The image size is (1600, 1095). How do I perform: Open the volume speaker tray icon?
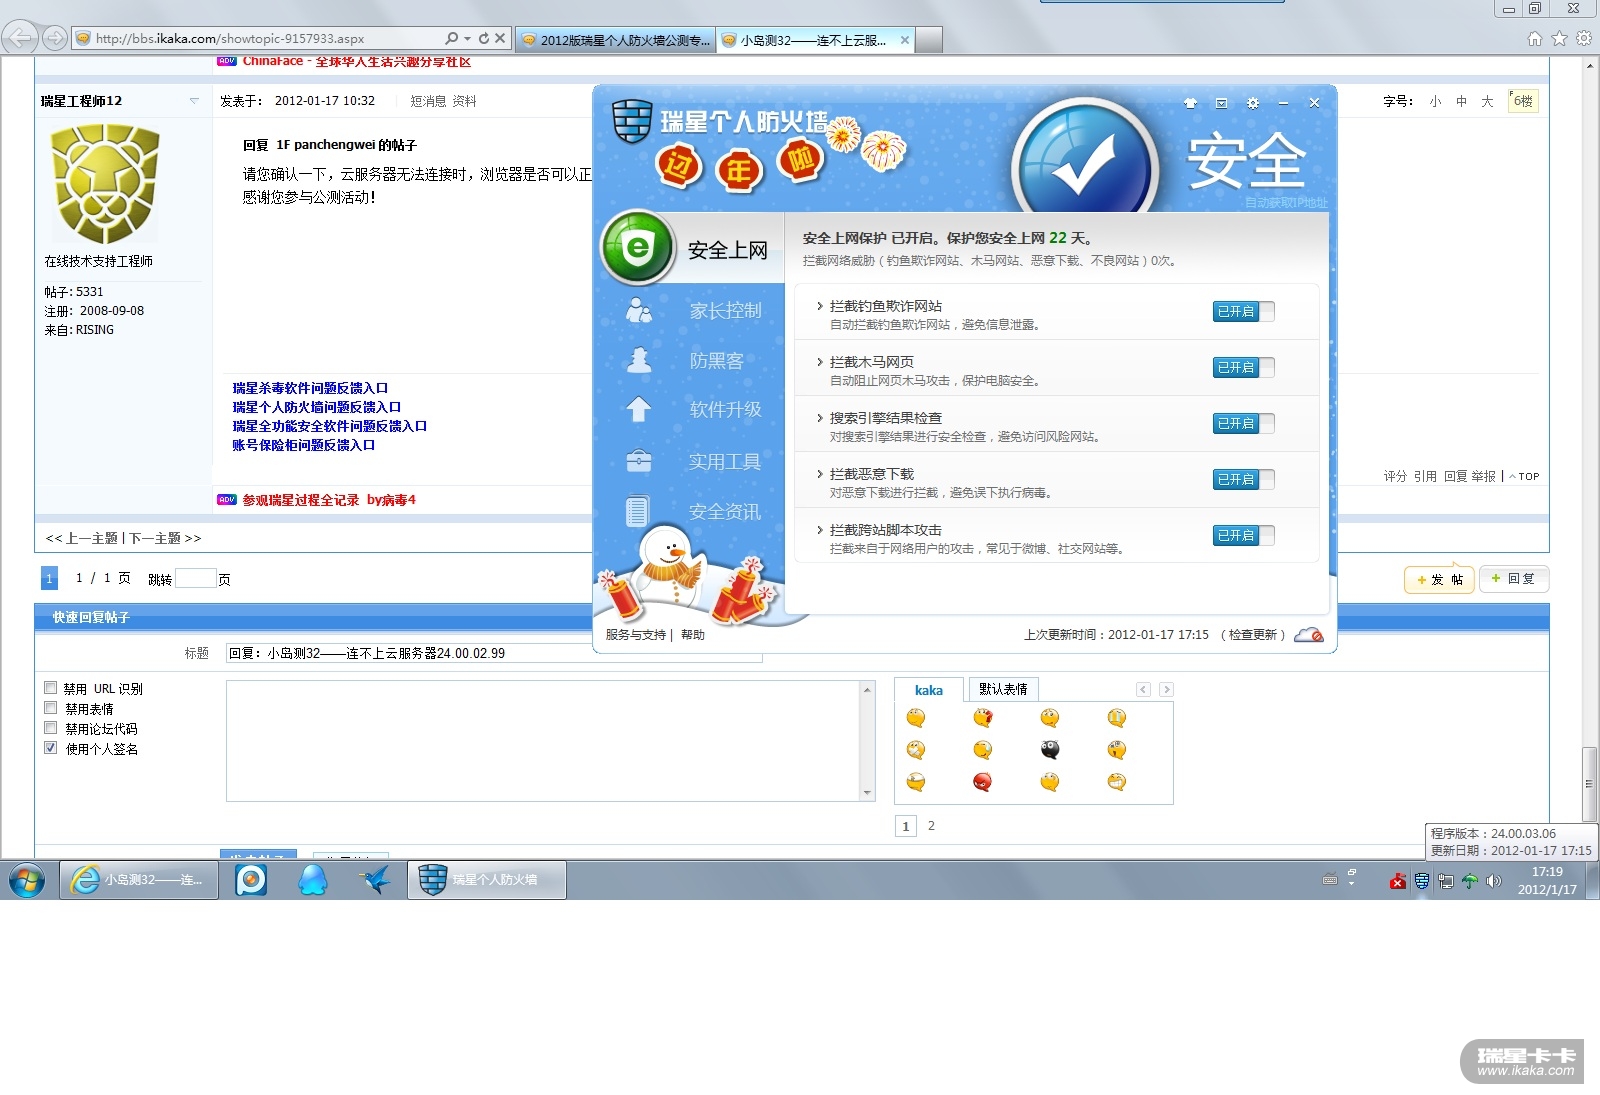(1494, 881)
